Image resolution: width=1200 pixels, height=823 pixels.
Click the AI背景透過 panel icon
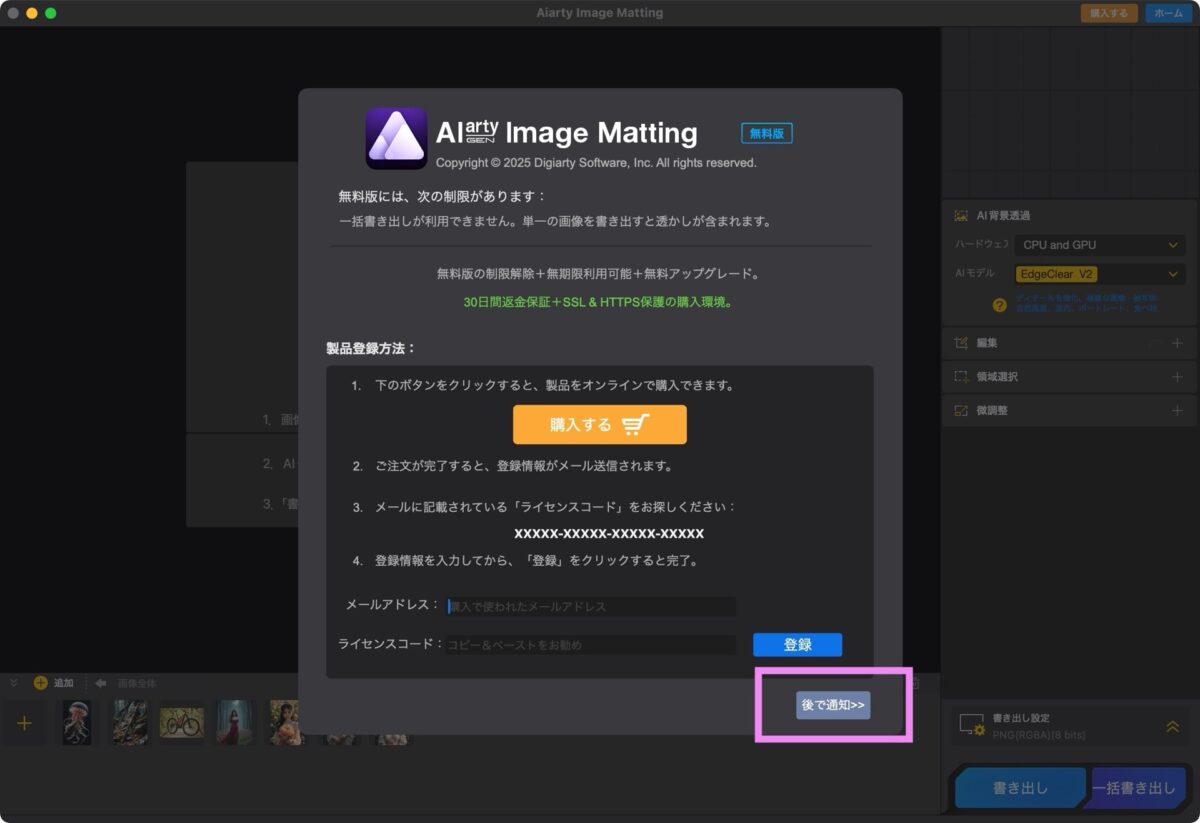[x=961, y=215]
